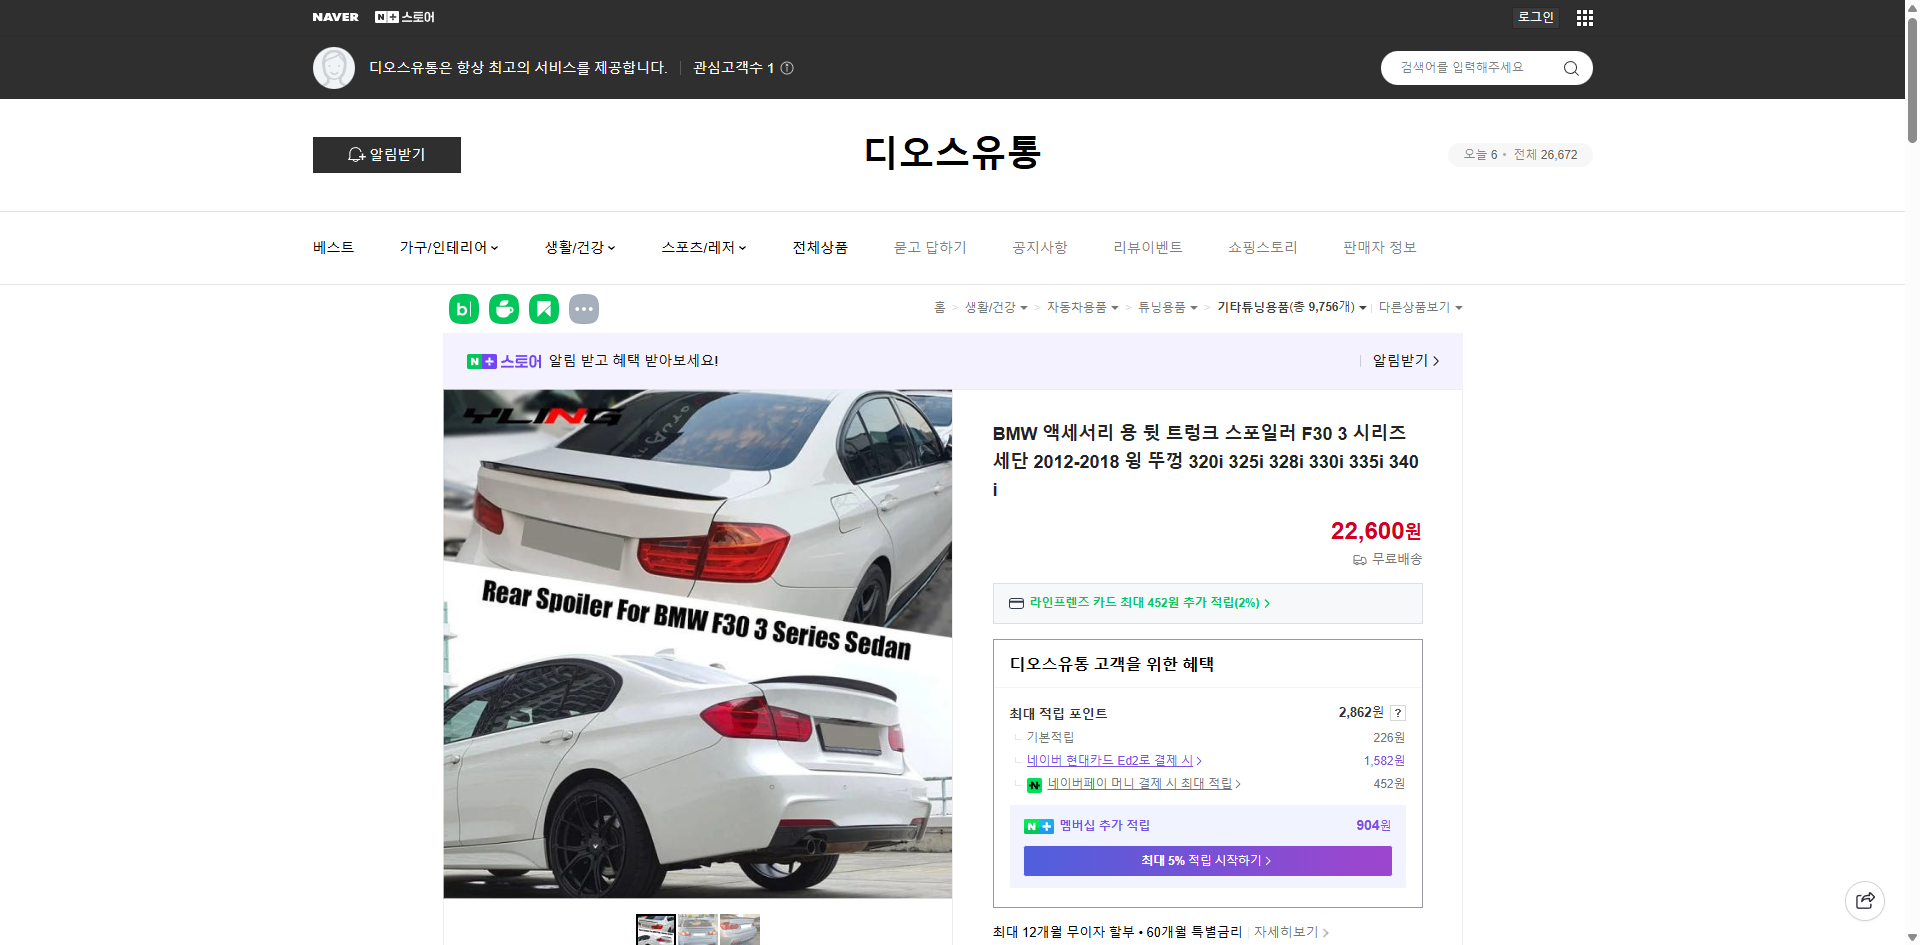Screen dimensions: 1920x945
Task: Click the free shipping truck icon
Action: tap(1359, 560)
